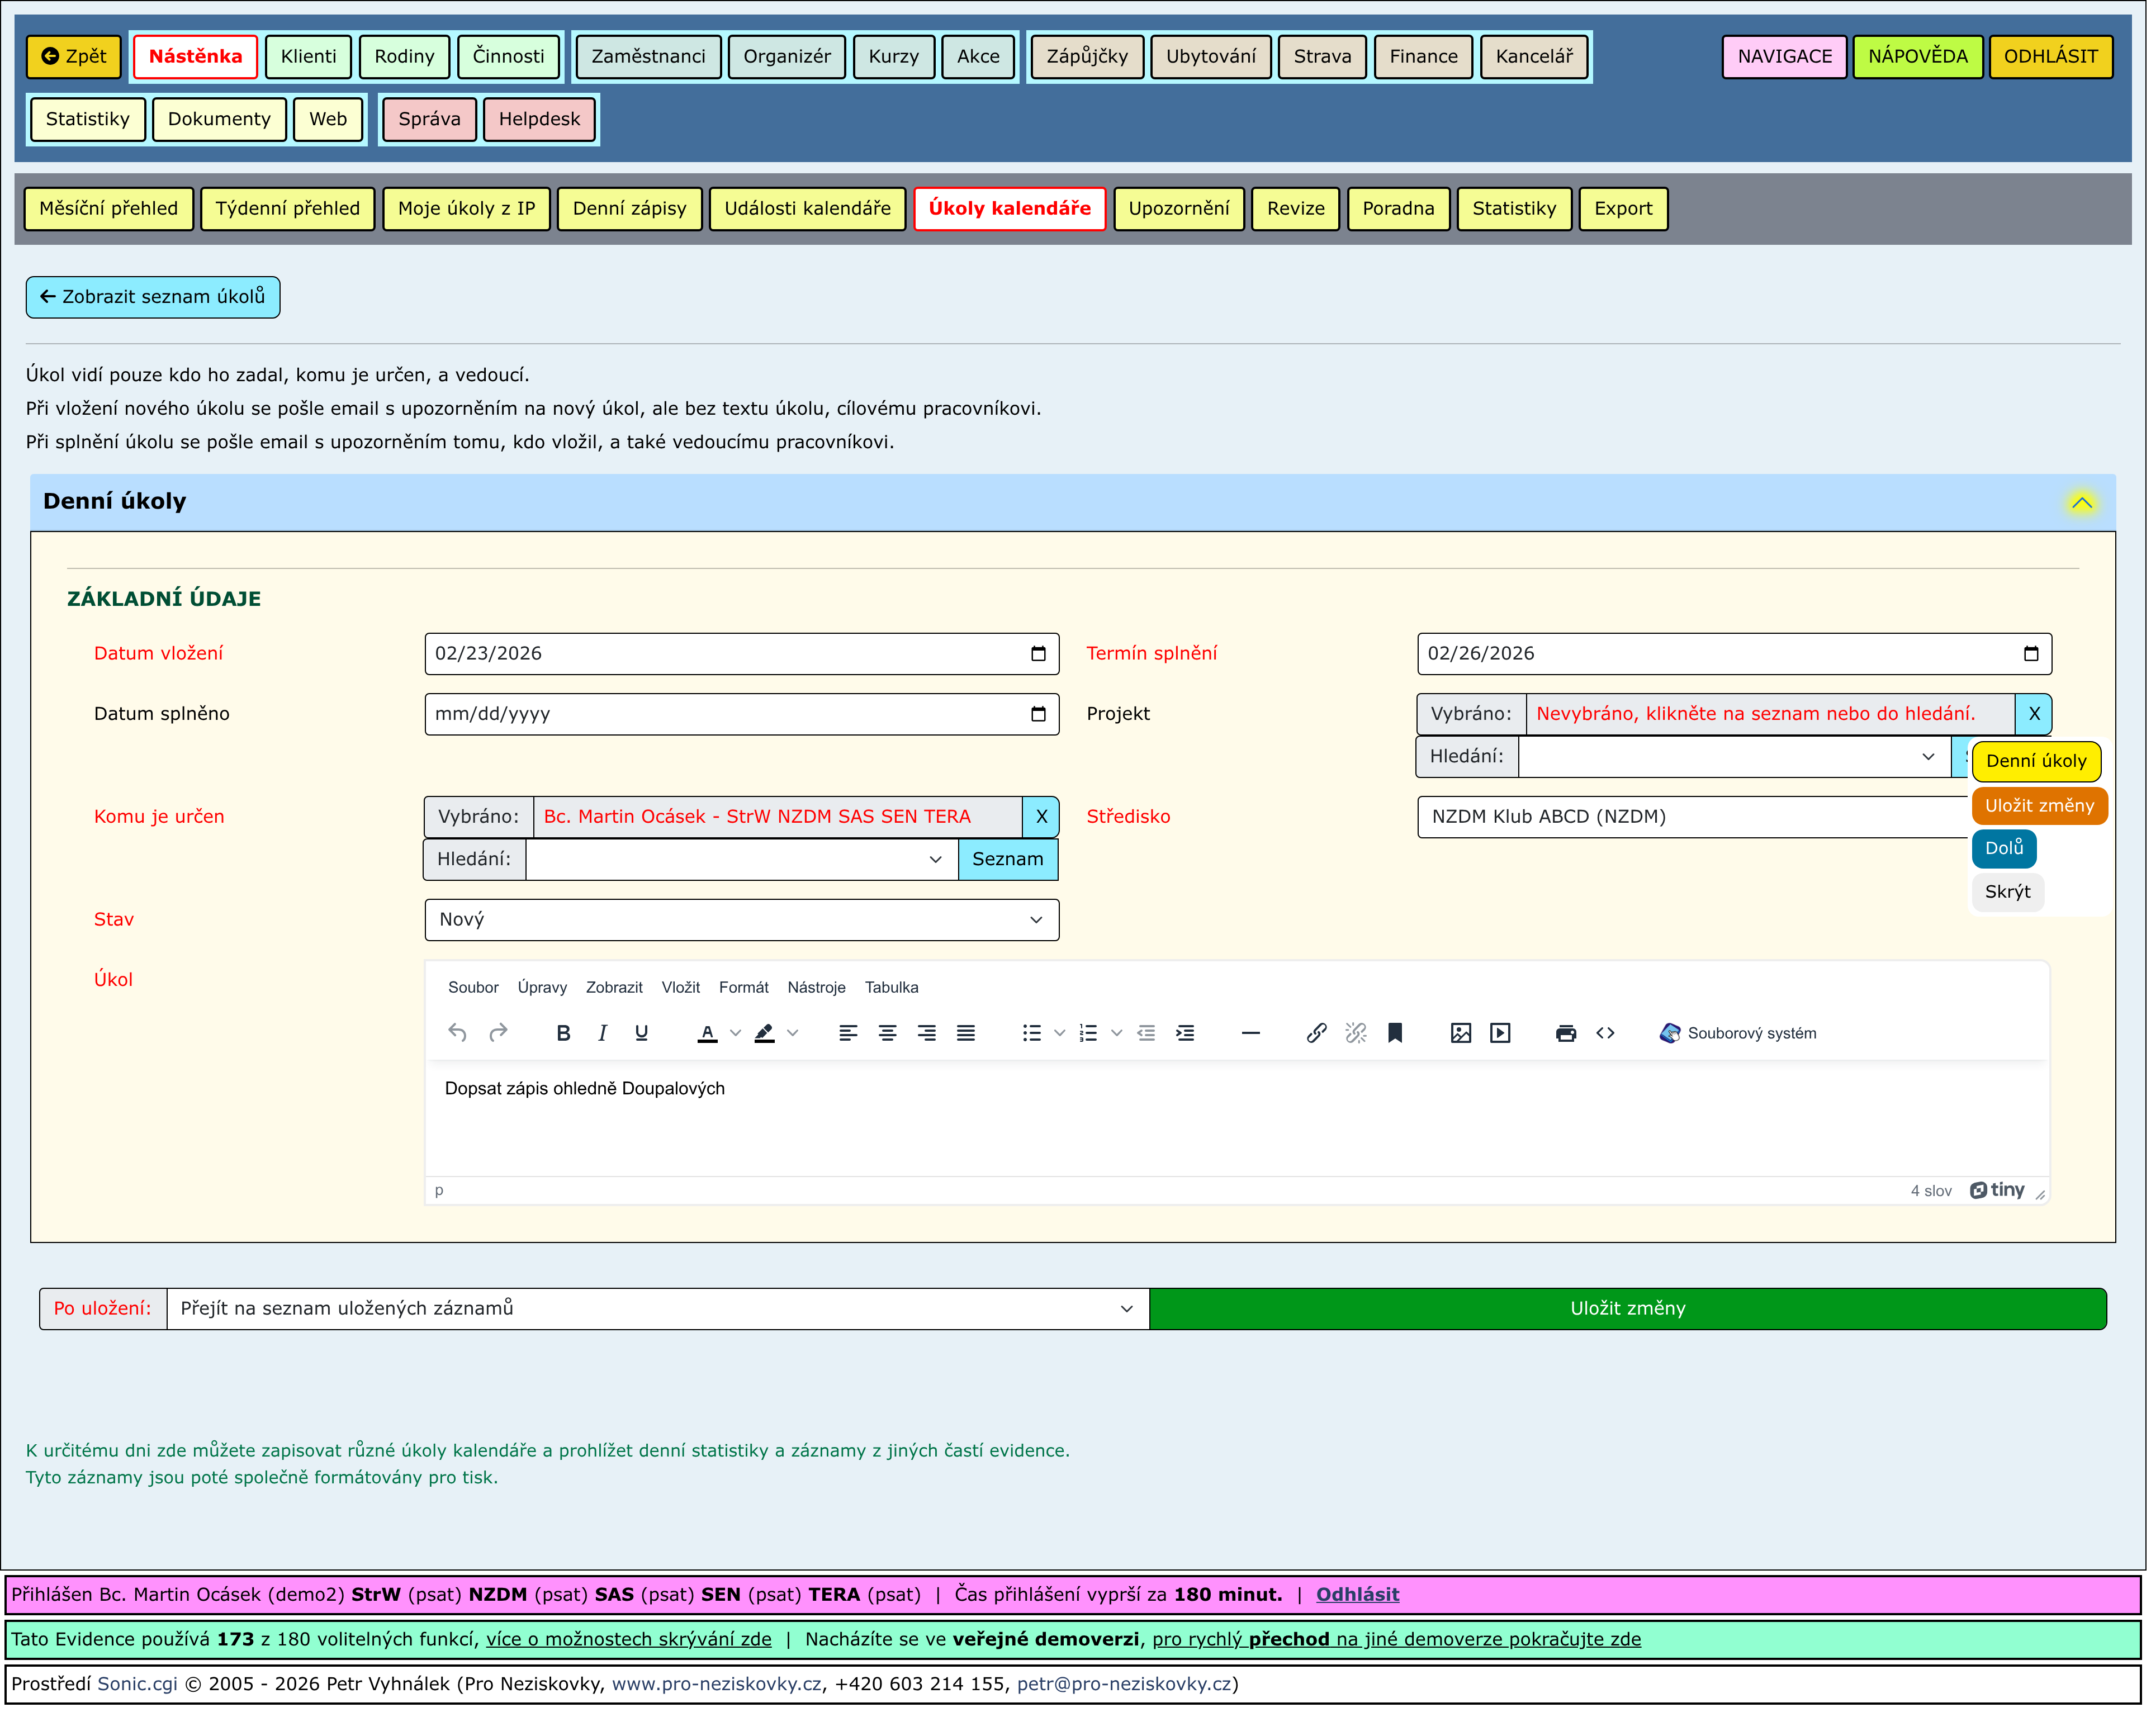
Task: Insert bullet list in editor
Action: pyautogui.click(x=1033, y=1034)
